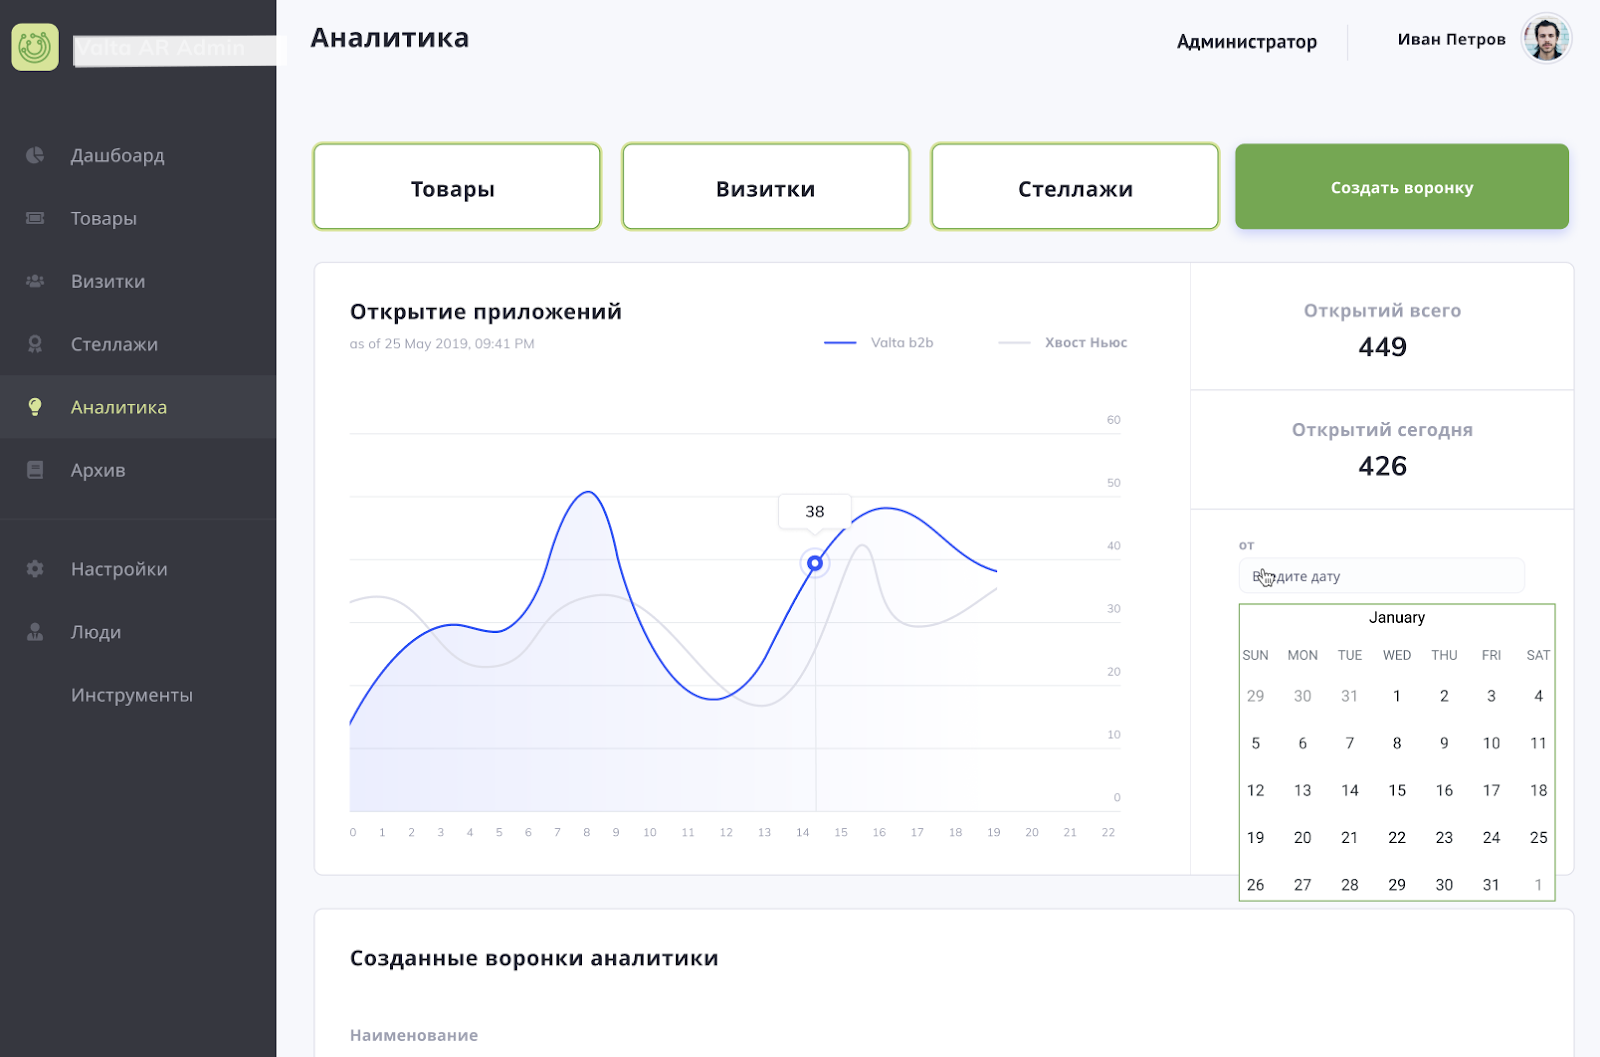Click the Аналитика lightbulb icon
This screenshot has height=1057, width=1600.
[x=35, y=407]
